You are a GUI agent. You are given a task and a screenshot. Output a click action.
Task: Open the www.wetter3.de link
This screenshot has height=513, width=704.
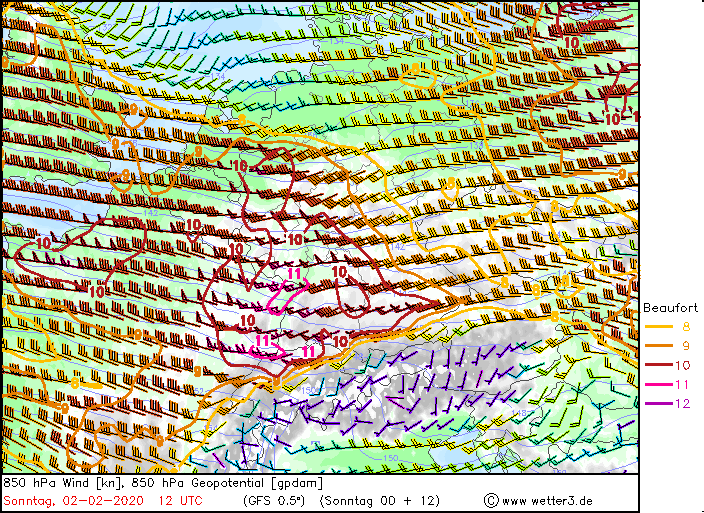point(547,500)
